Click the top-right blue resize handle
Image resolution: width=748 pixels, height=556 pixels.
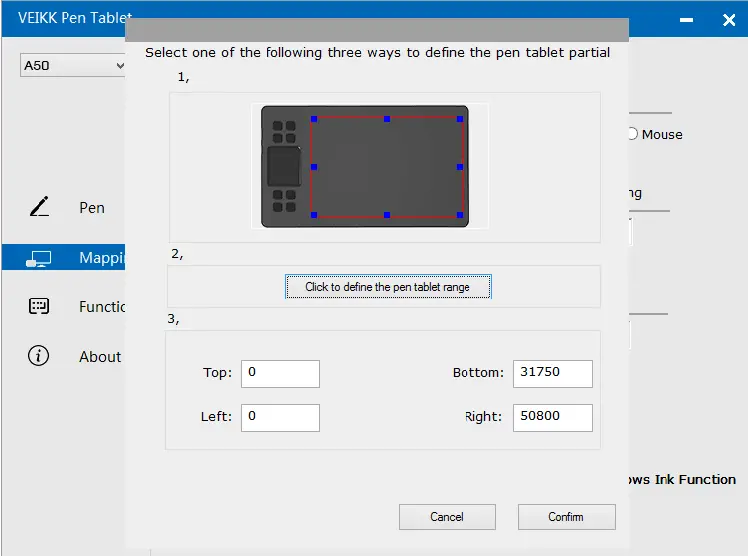click(x=460, y=119)
